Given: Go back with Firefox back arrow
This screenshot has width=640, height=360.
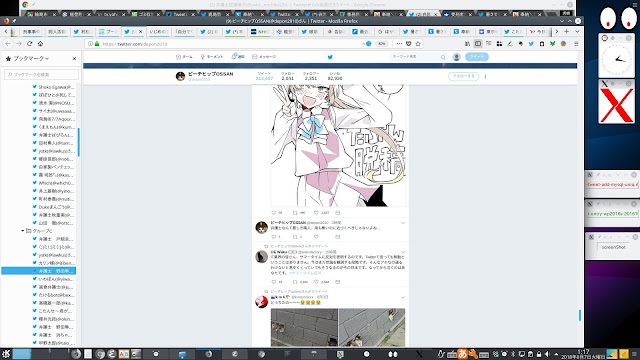Looking at the screenshot, I should coord(8,44).
